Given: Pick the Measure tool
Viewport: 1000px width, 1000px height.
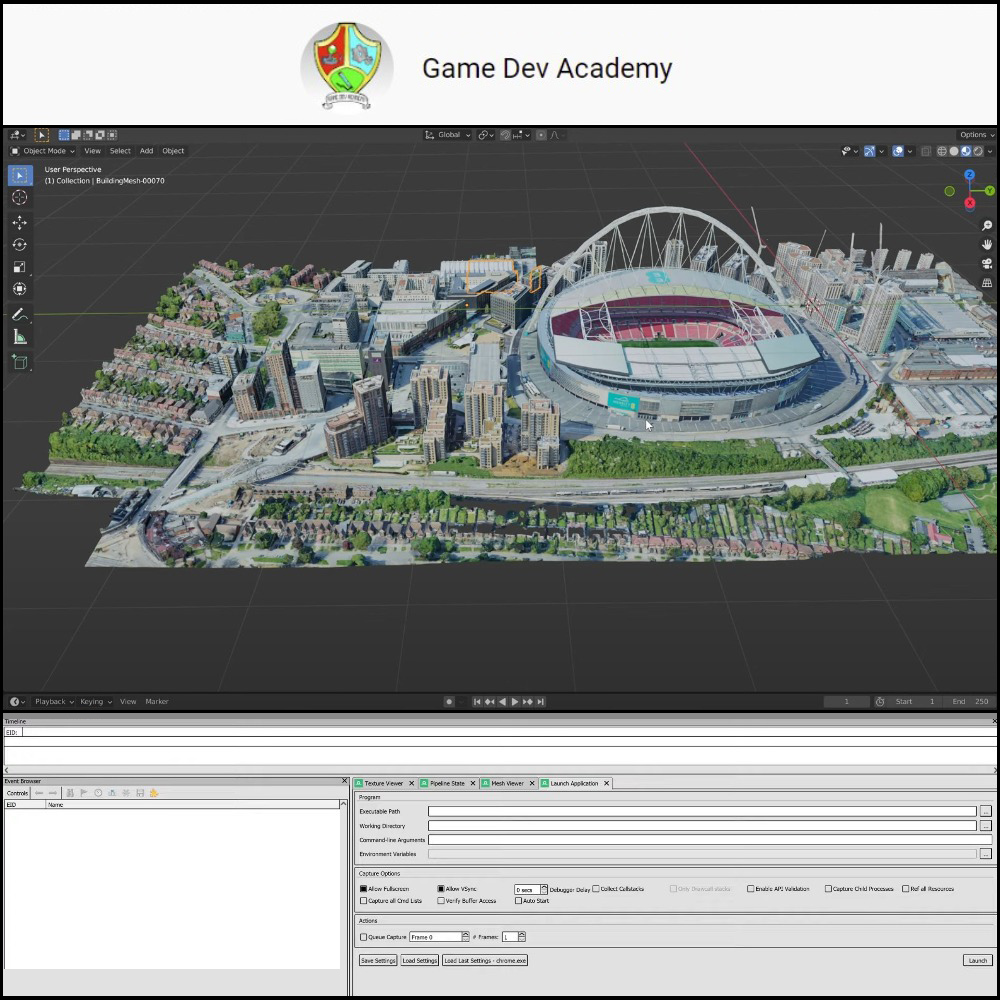Looking at the screenshot, I should (20, 337).
